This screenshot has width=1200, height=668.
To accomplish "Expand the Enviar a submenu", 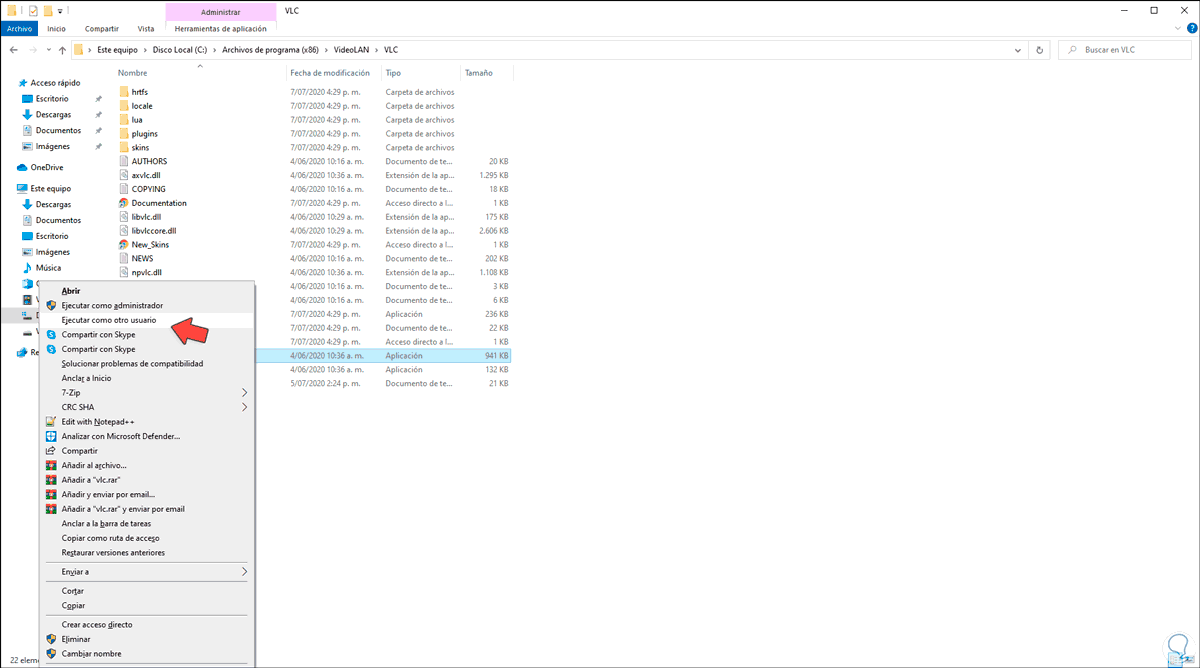I will point(244,572).
